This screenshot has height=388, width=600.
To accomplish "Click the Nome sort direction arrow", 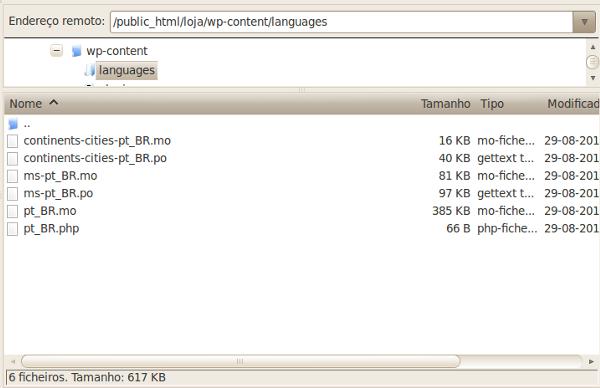I will [x=54, y=102].
